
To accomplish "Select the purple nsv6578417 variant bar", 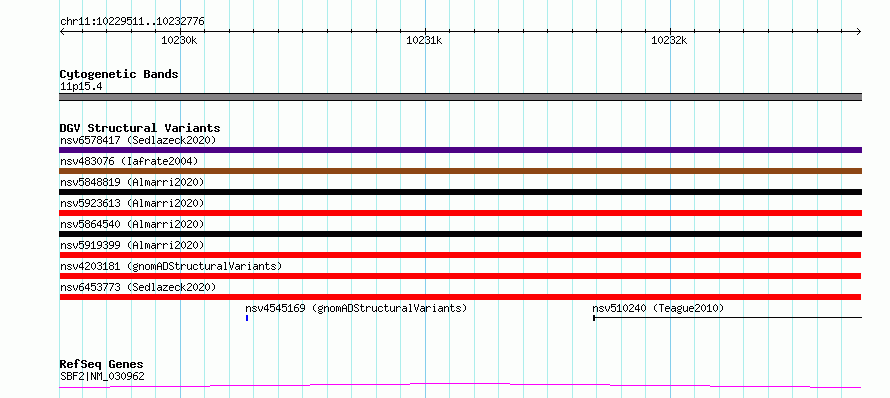I will (x=460, y=150).
